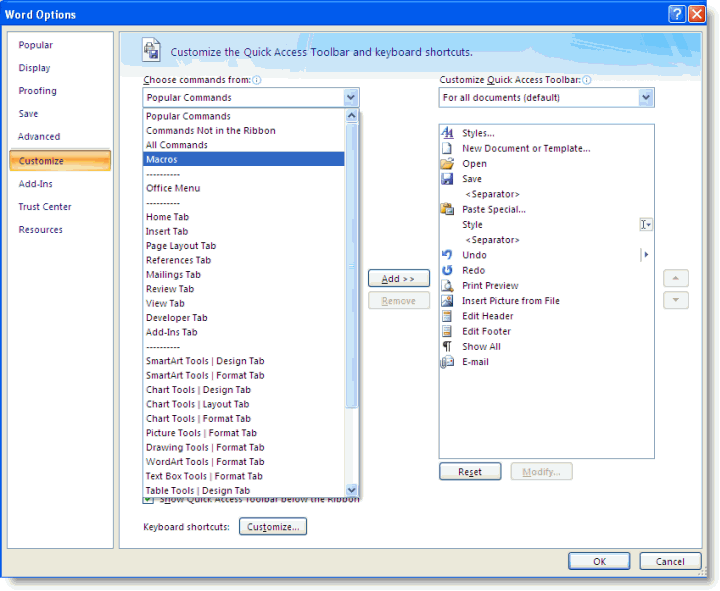Click the Show All paragraph mark icon
Screen dimensions: 720x591
447,346
